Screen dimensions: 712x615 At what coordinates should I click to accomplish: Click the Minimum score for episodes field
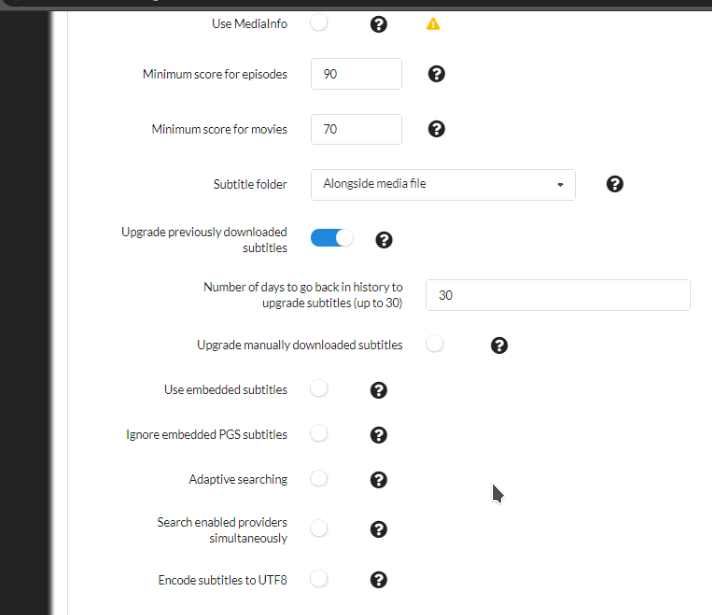(356, 74)
